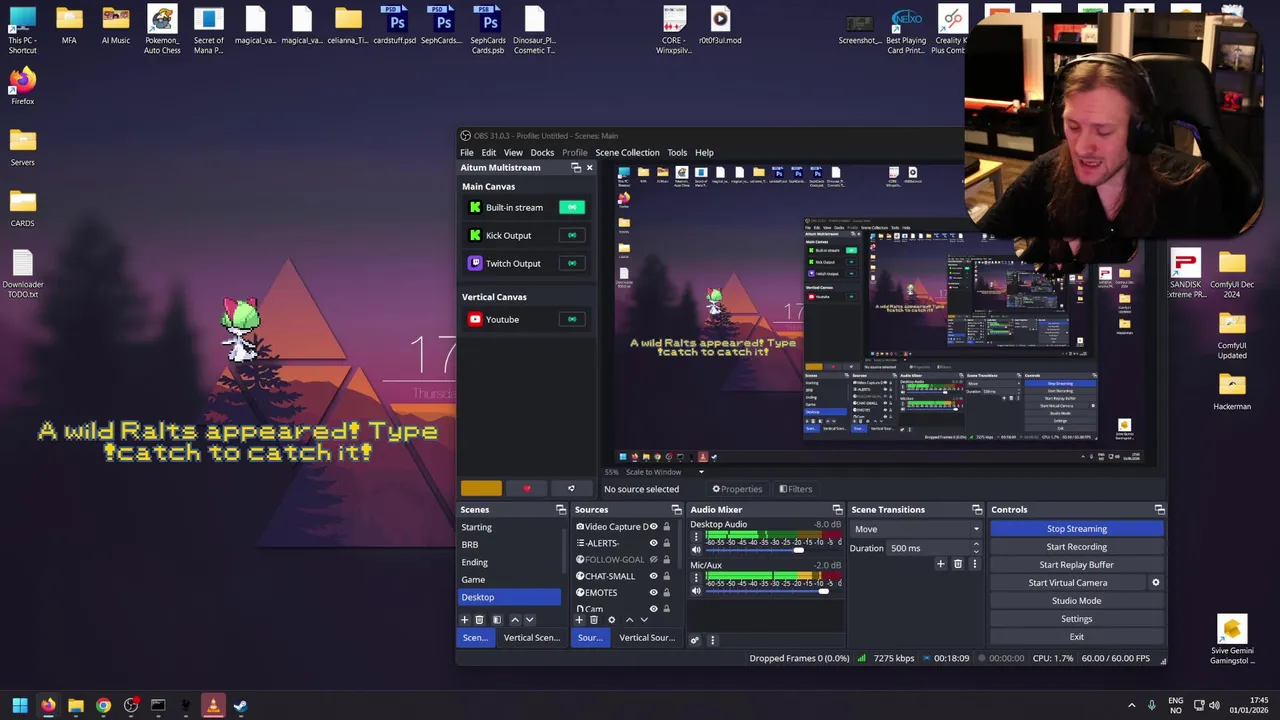
Task: Toggle the Twitch Output stream
Action: 572,263
